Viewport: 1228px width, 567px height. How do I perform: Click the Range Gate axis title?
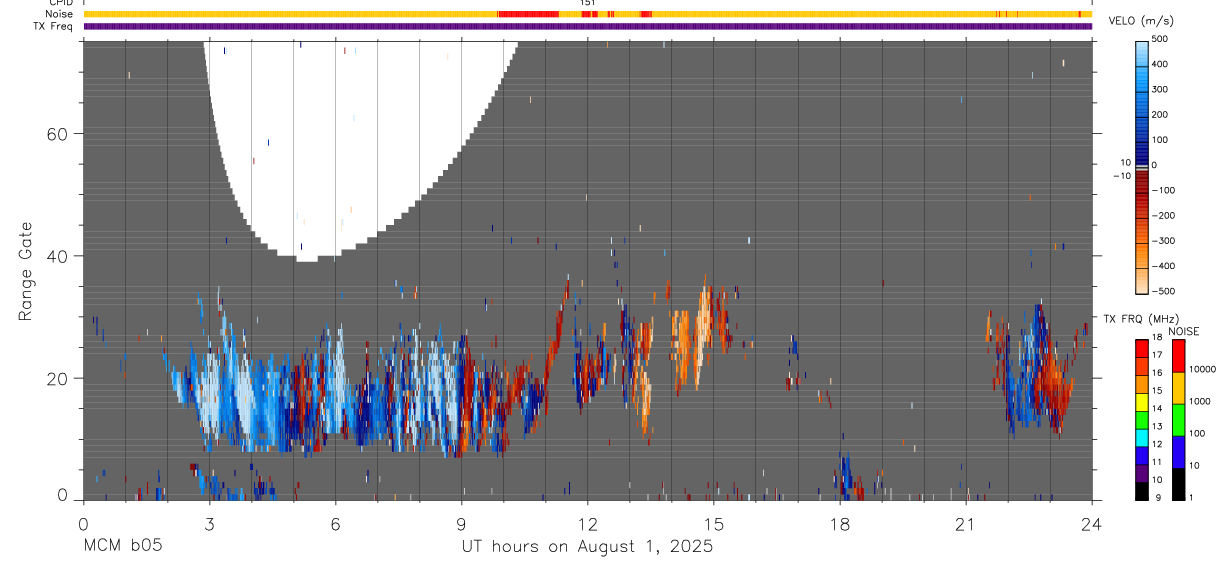tap(26, 271)
